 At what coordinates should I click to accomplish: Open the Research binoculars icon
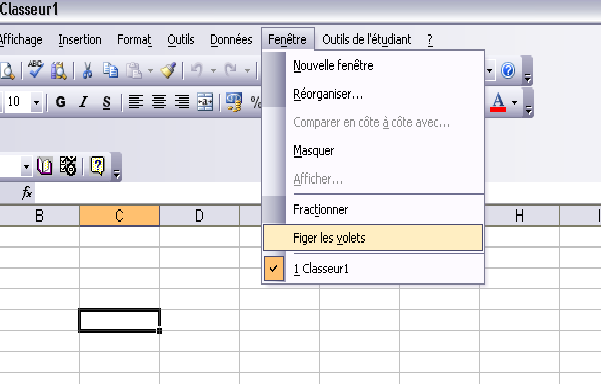click(59, 71)
